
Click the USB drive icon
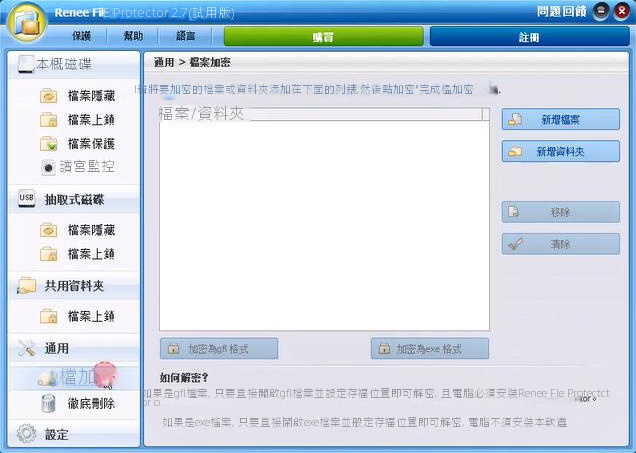[27, 198]
